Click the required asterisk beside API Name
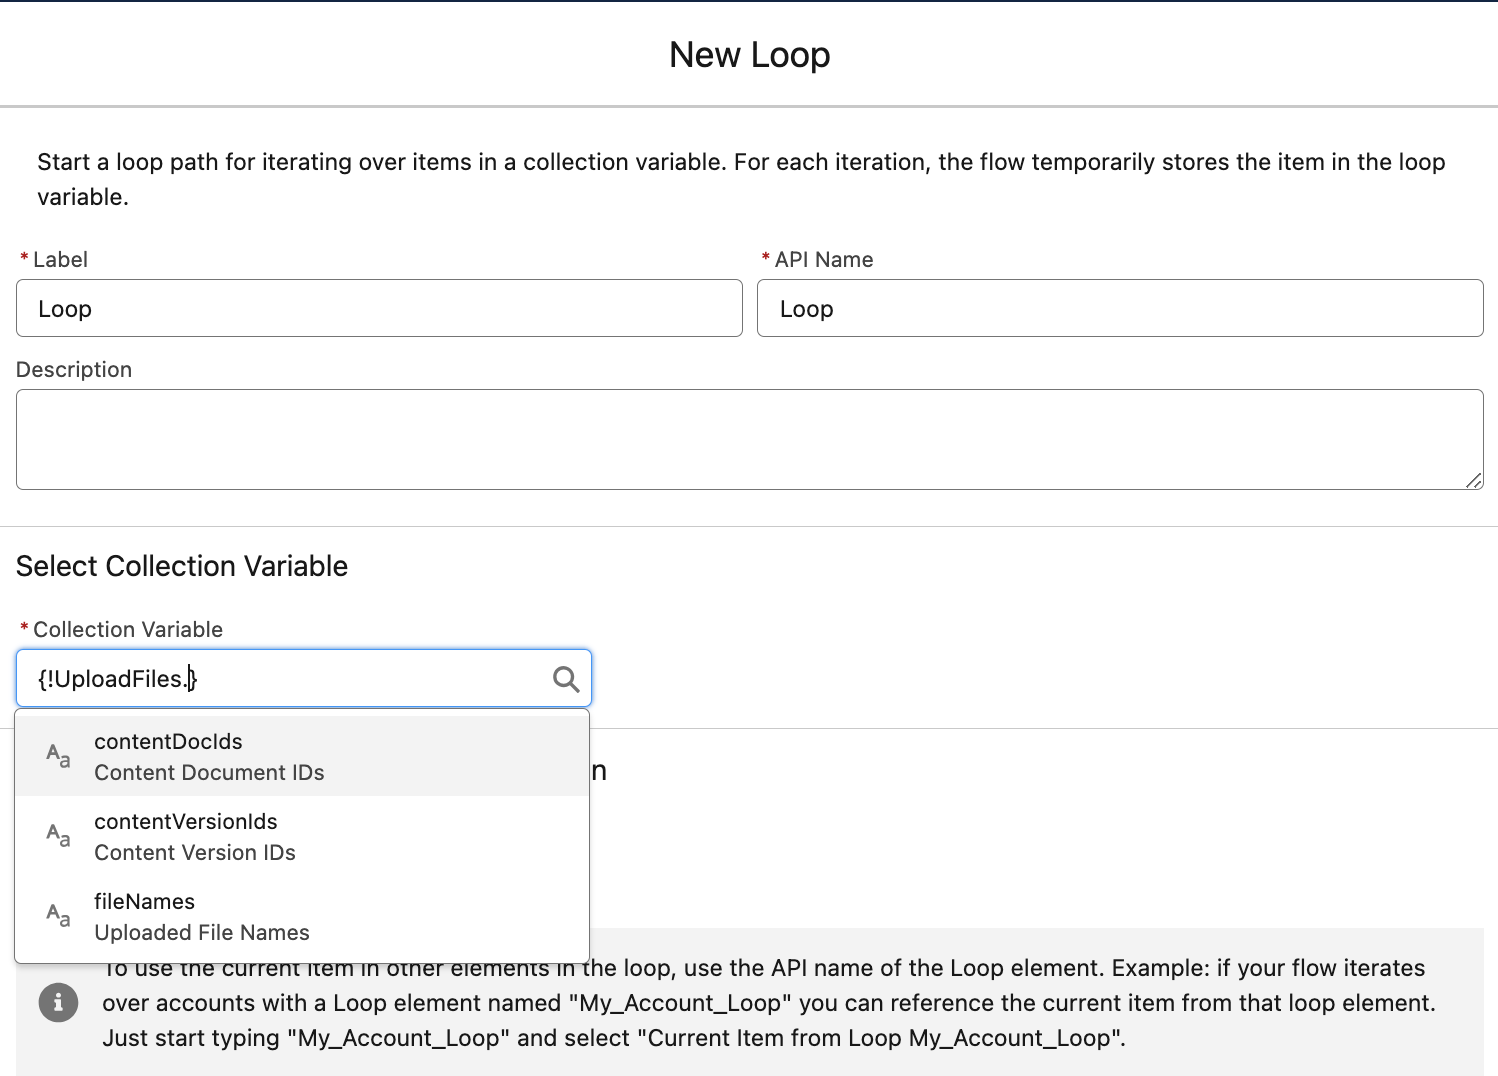1498x1076 pixels. click(x=765, y=258)
